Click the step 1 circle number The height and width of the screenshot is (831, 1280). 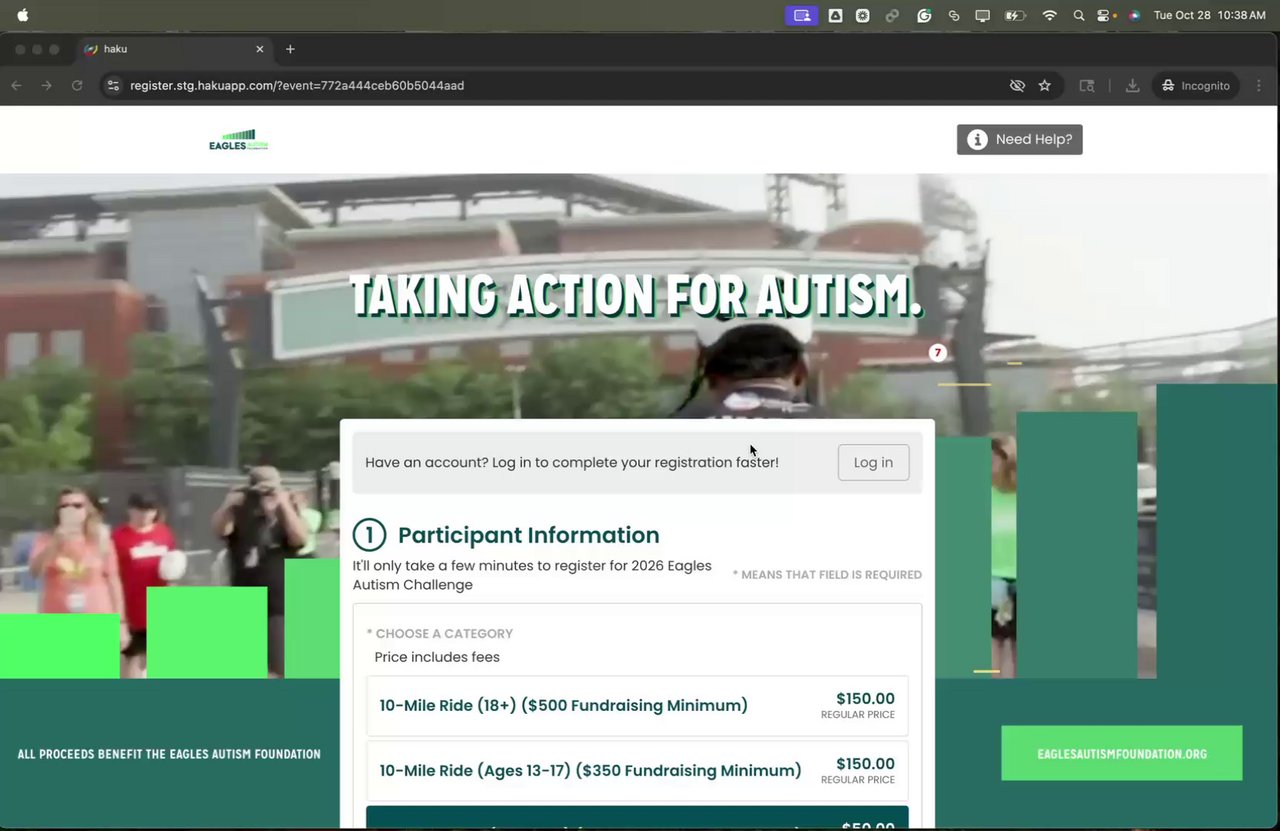(369, 535)
